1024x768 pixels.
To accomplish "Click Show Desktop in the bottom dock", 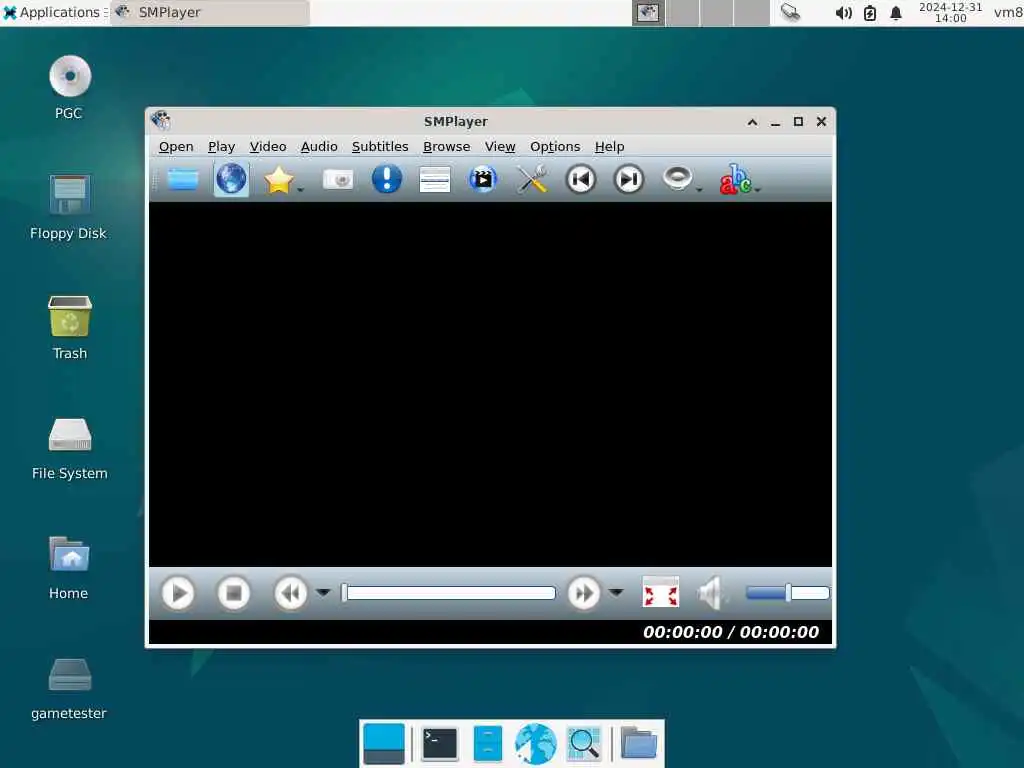I will click(384, 743).
